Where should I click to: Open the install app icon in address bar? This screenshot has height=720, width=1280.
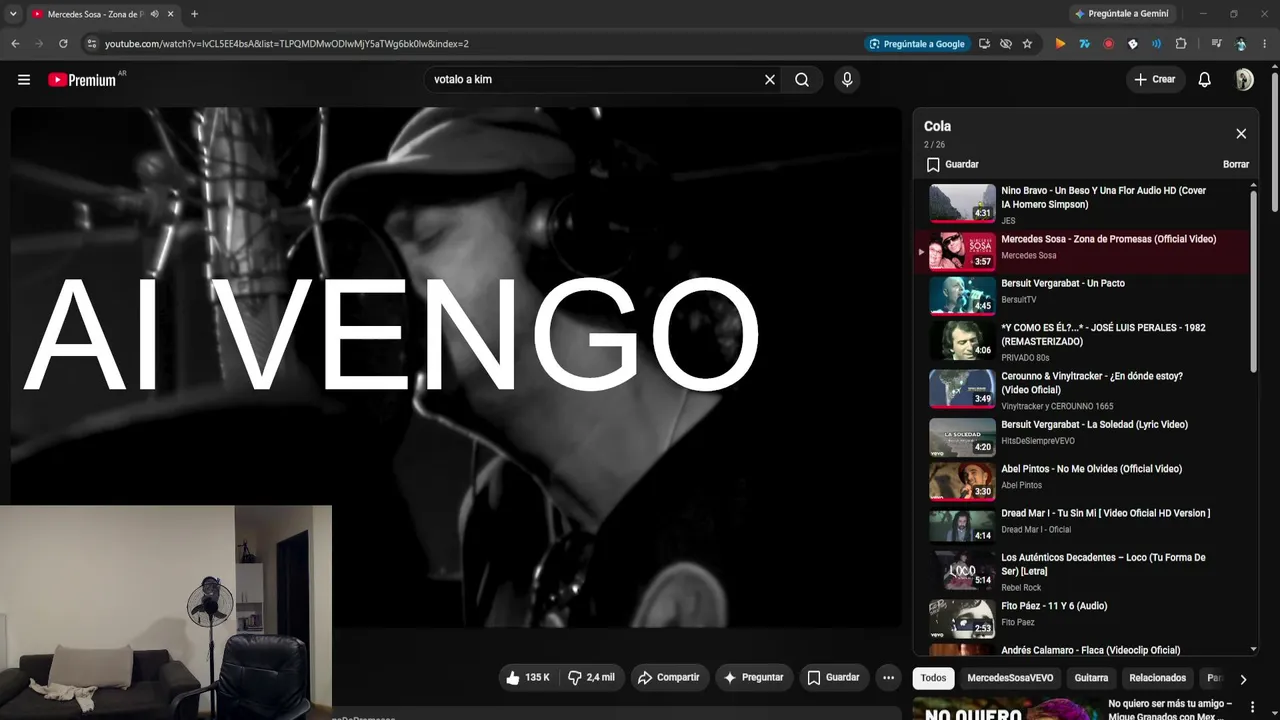click(x=985, y=44)
